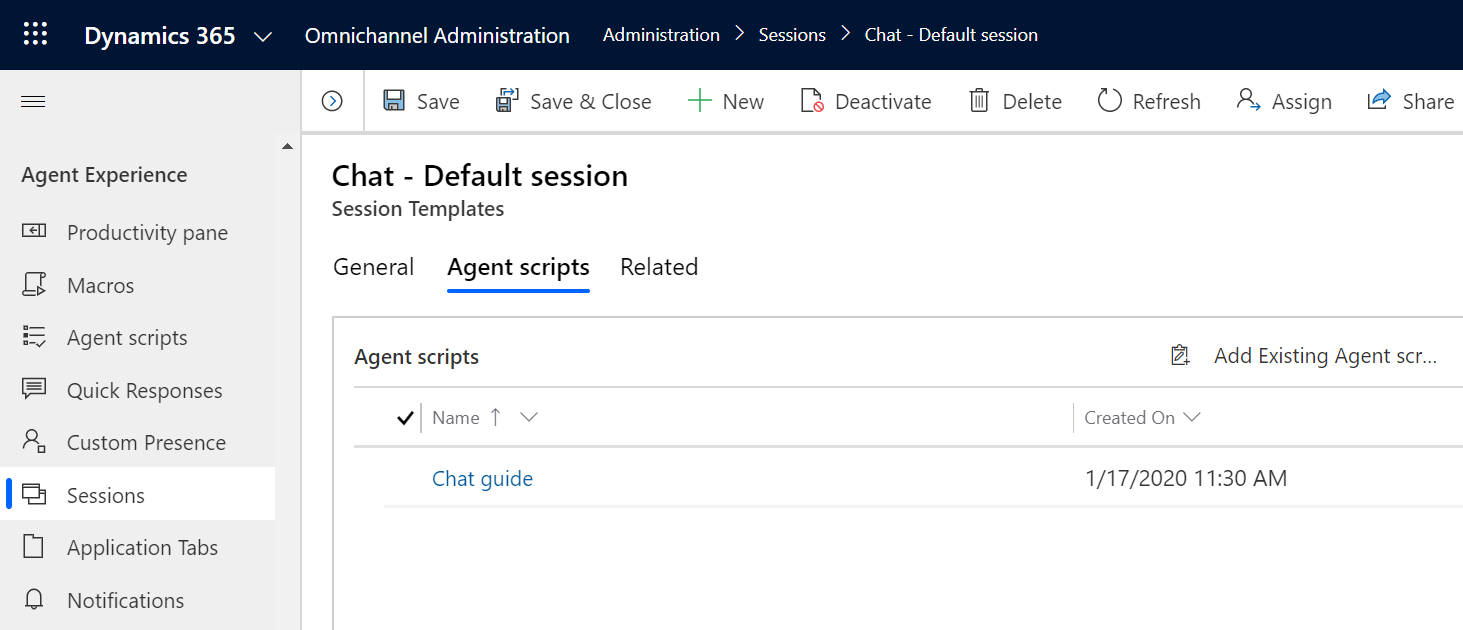Toggle the select-all checkmark in grid header

(405, 418)
